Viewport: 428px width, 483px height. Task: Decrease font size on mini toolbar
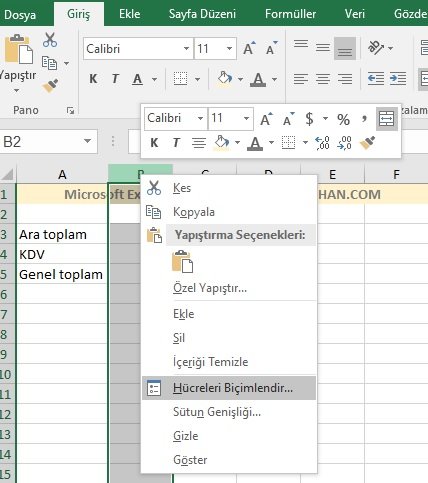(288, 119)
